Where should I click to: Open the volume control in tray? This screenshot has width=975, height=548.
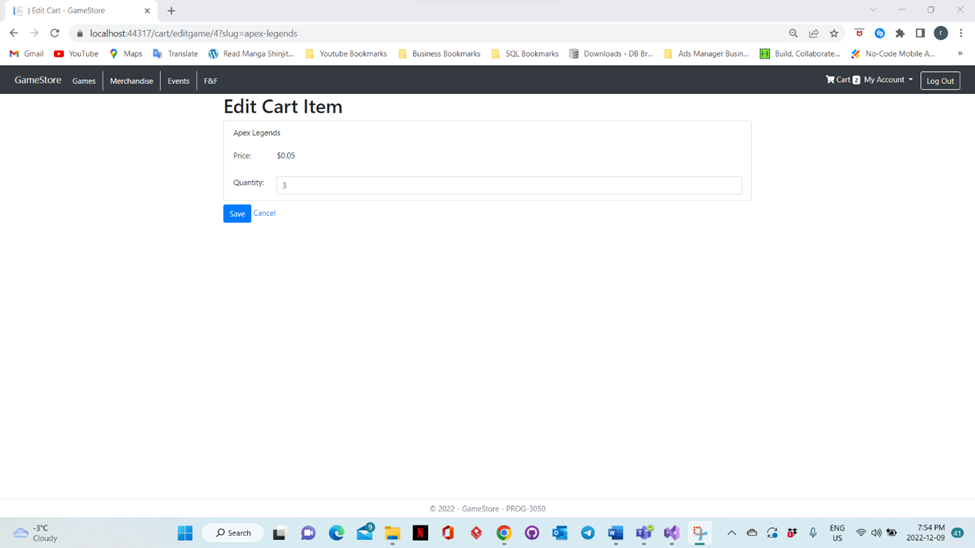[x=876, y=533]
